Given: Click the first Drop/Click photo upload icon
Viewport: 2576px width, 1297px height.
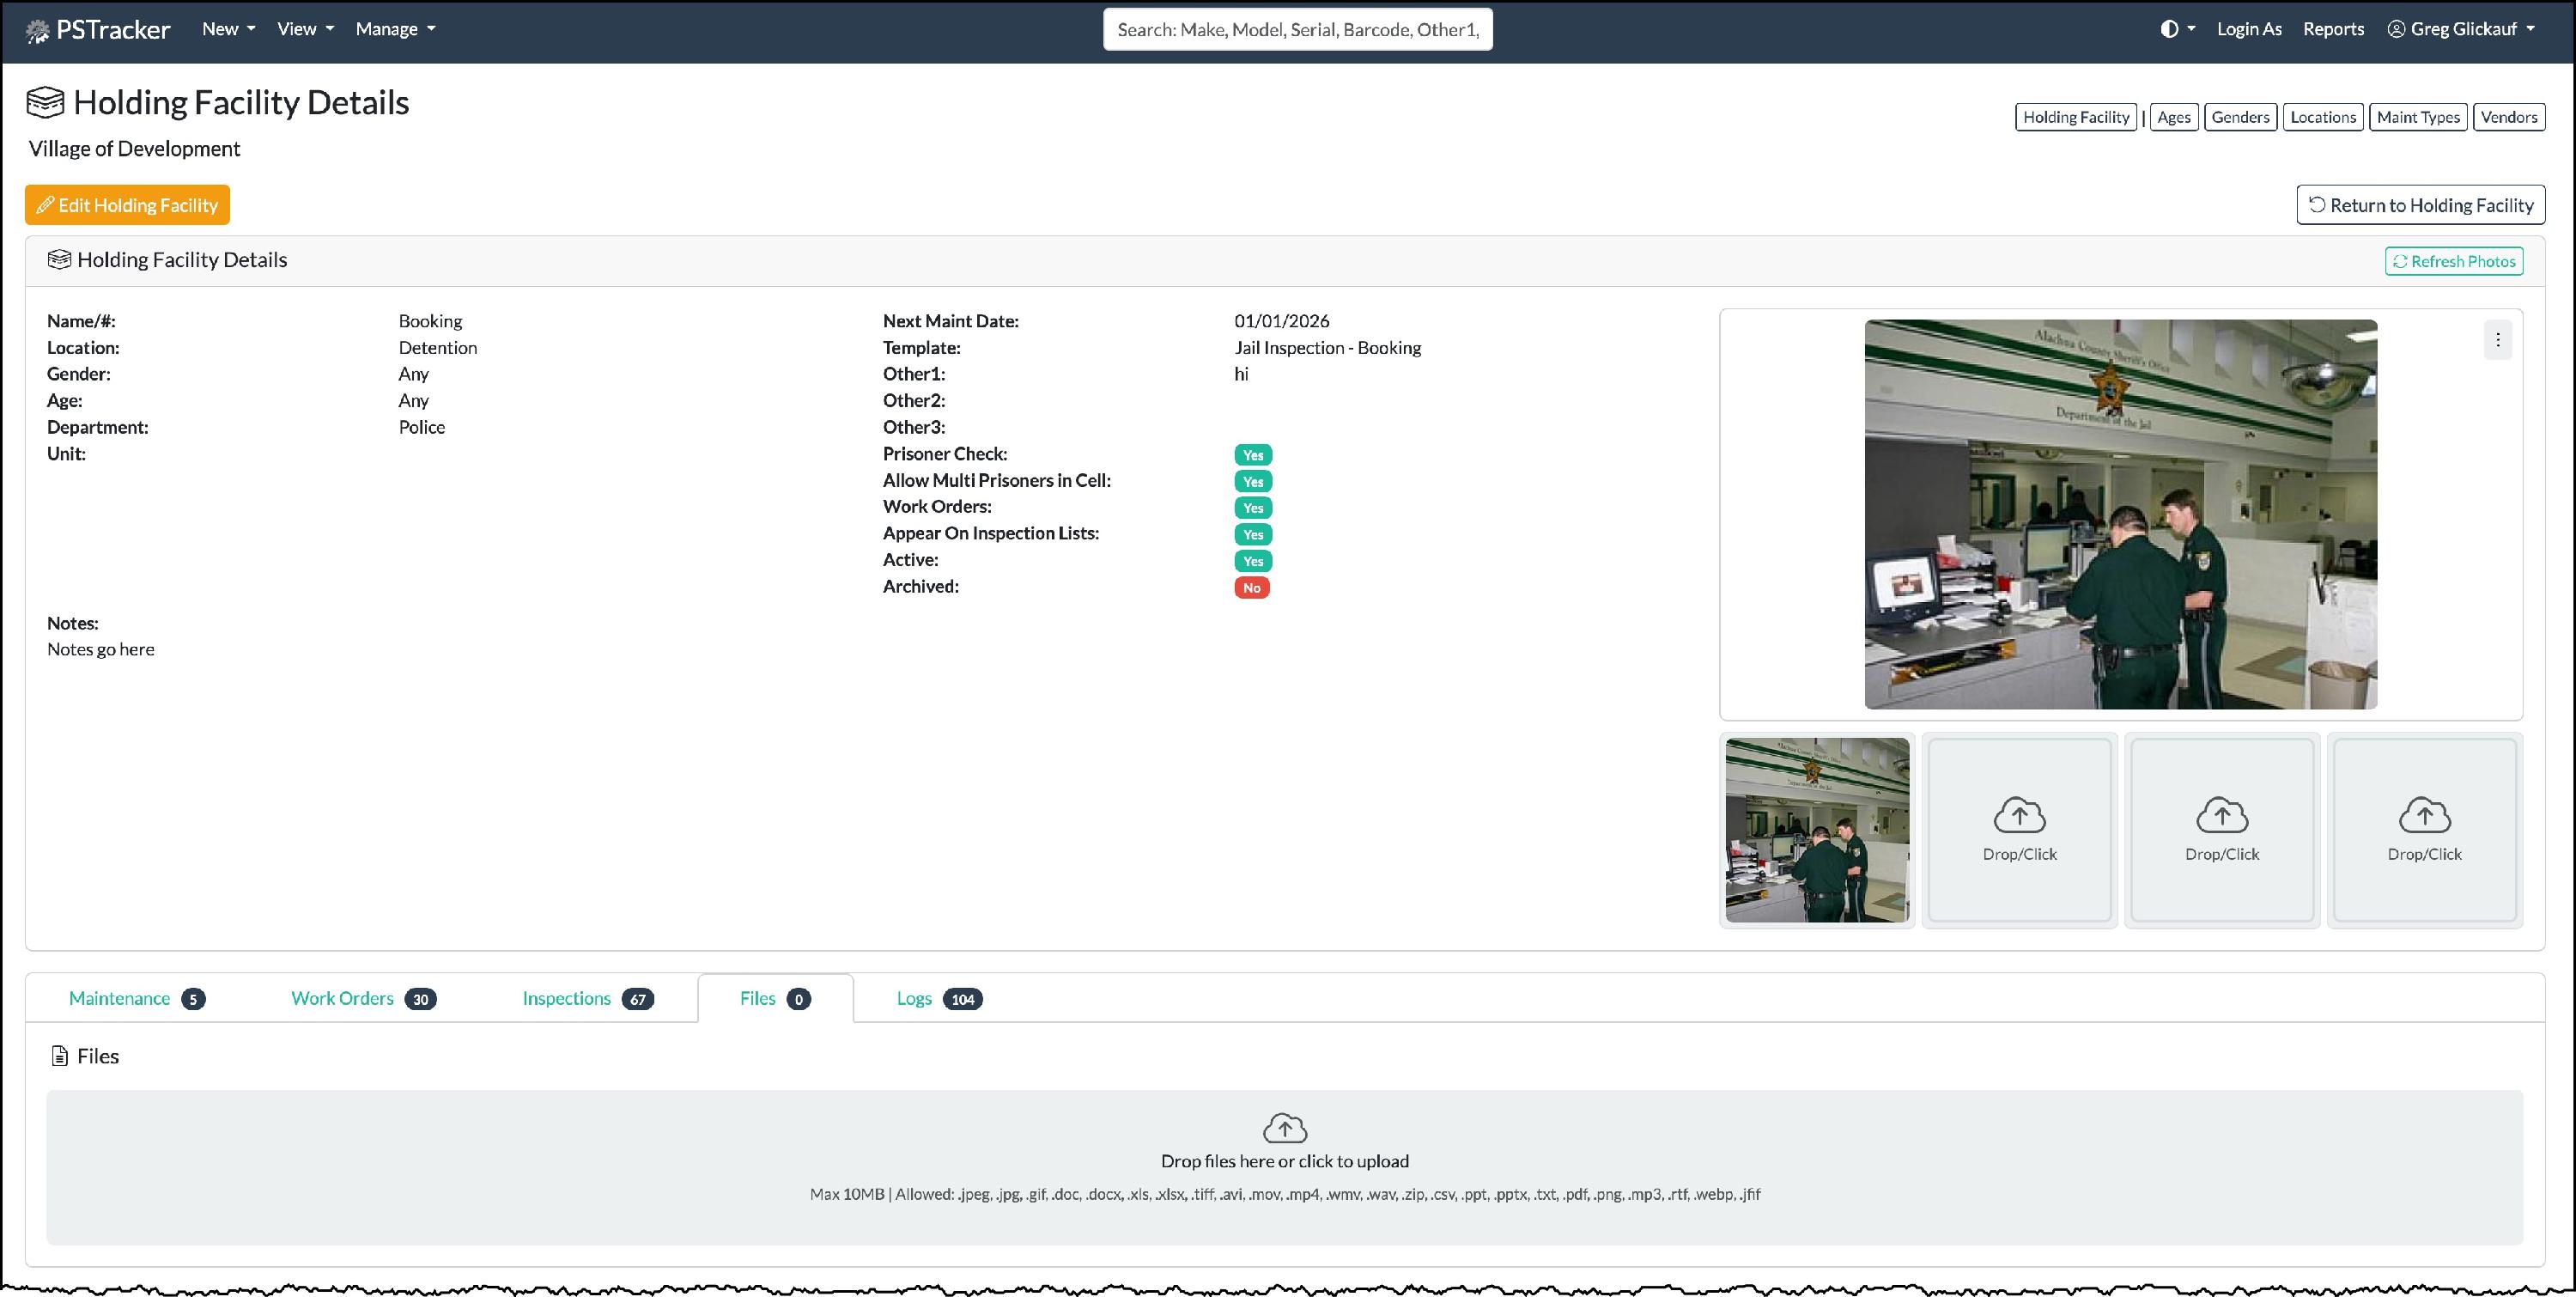Looking at the screenshot, I should tap(2019, 815).
